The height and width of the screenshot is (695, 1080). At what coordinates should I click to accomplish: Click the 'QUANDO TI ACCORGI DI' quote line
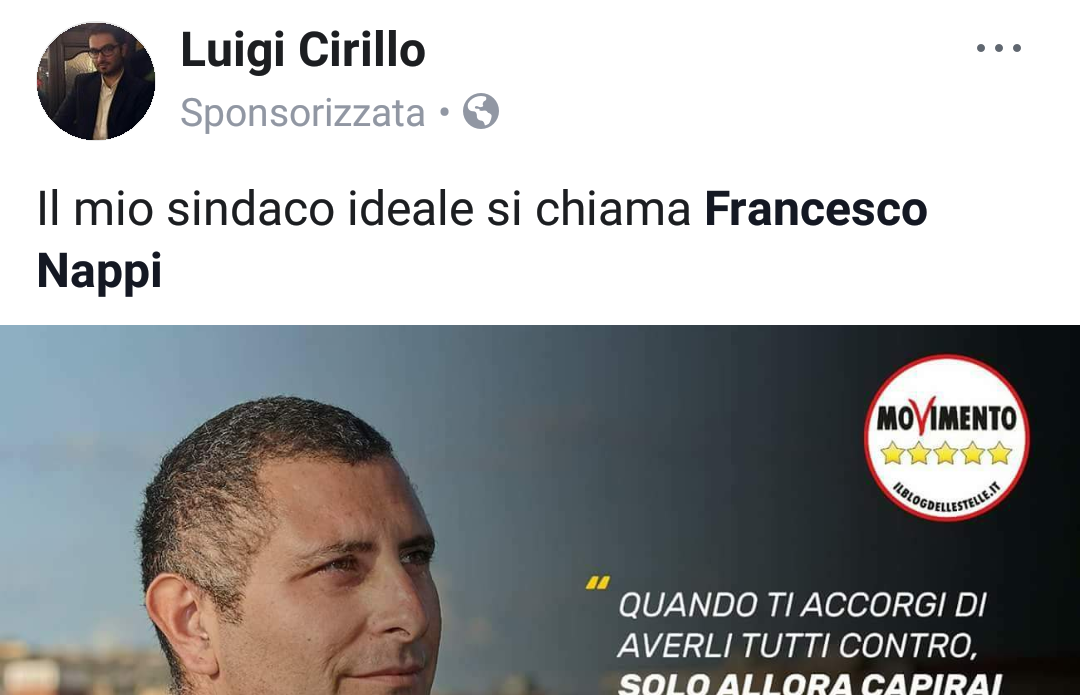tap(802, 605)
